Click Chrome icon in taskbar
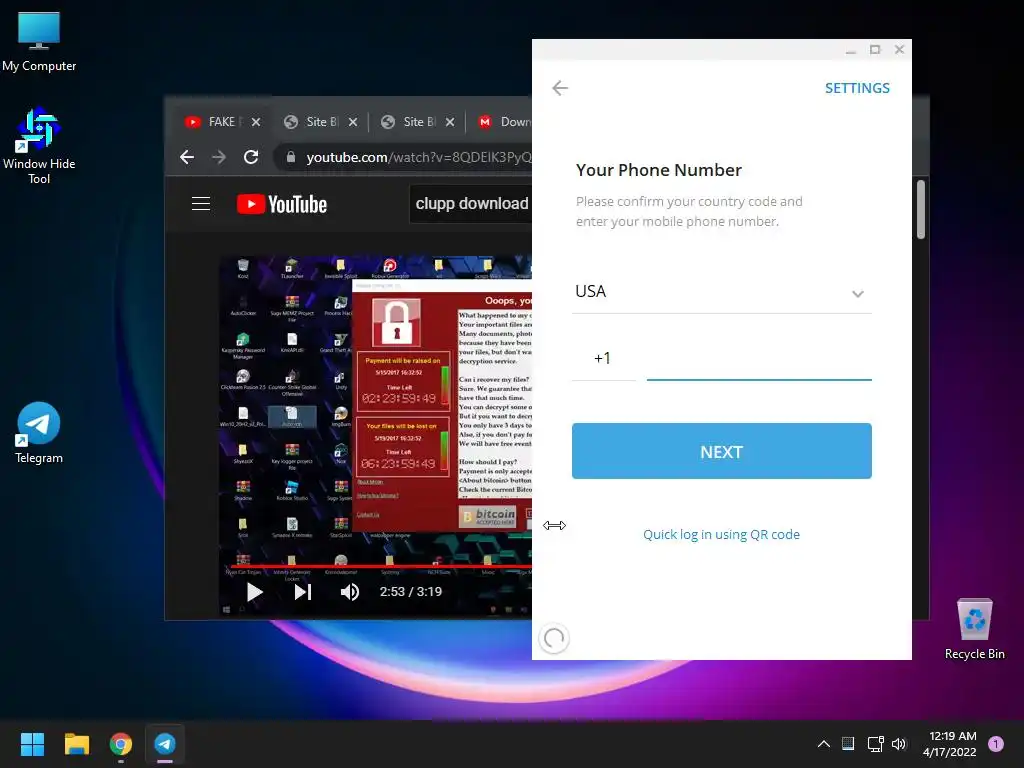The height and width of the screenshot is (768, 1024). click(121, 744)
